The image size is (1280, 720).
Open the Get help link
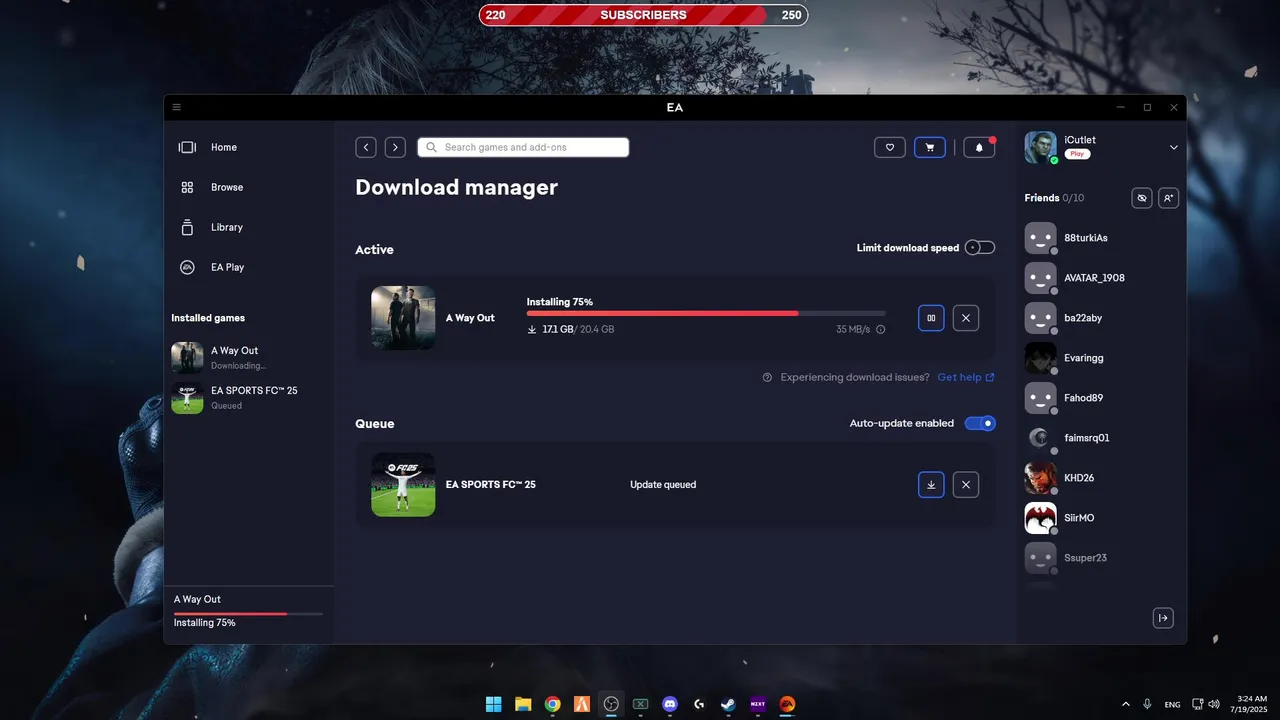click(x=966, y=377)
